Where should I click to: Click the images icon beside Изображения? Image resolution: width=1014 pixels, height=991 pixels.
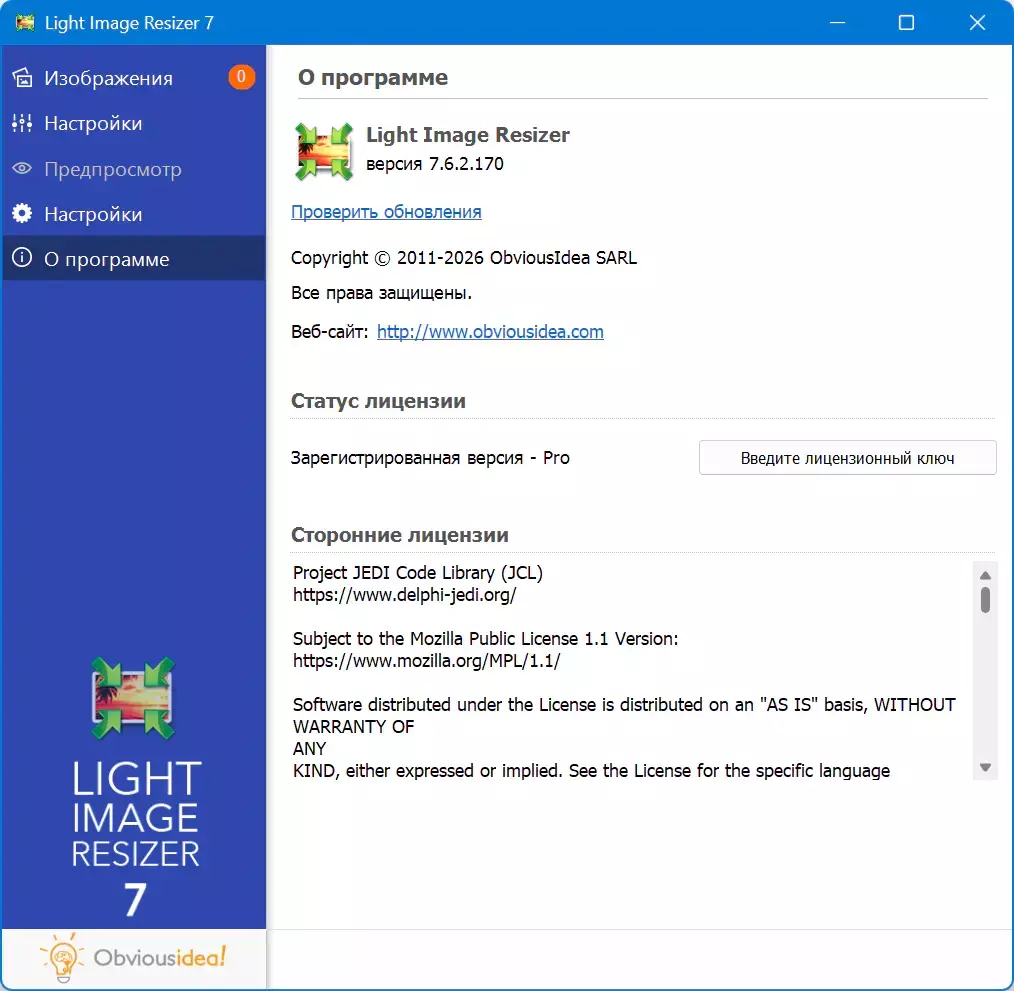22,78
